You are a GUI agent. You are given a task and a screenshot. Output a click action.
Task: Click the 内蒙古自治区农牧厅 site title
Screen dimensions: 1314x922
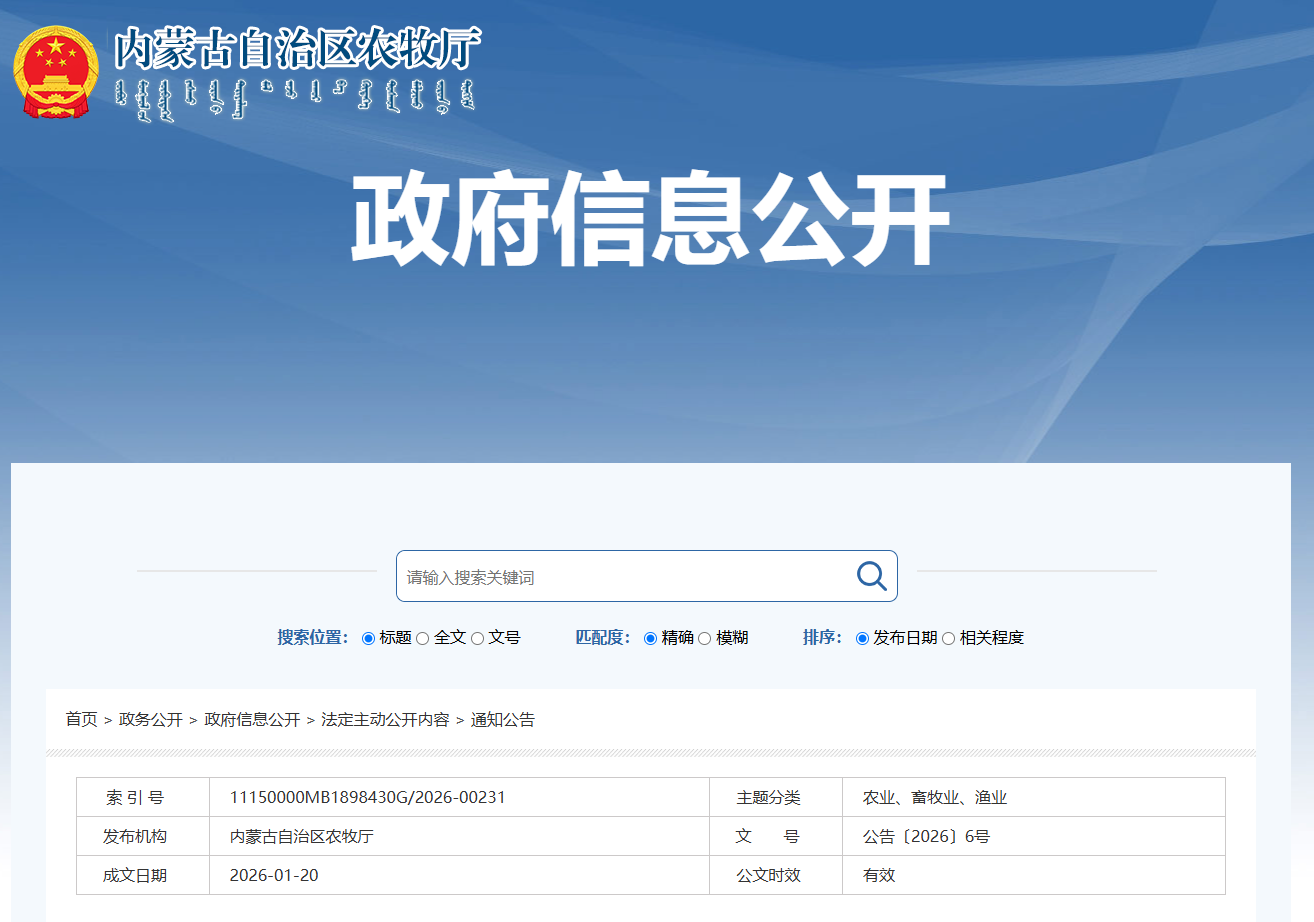297,47
